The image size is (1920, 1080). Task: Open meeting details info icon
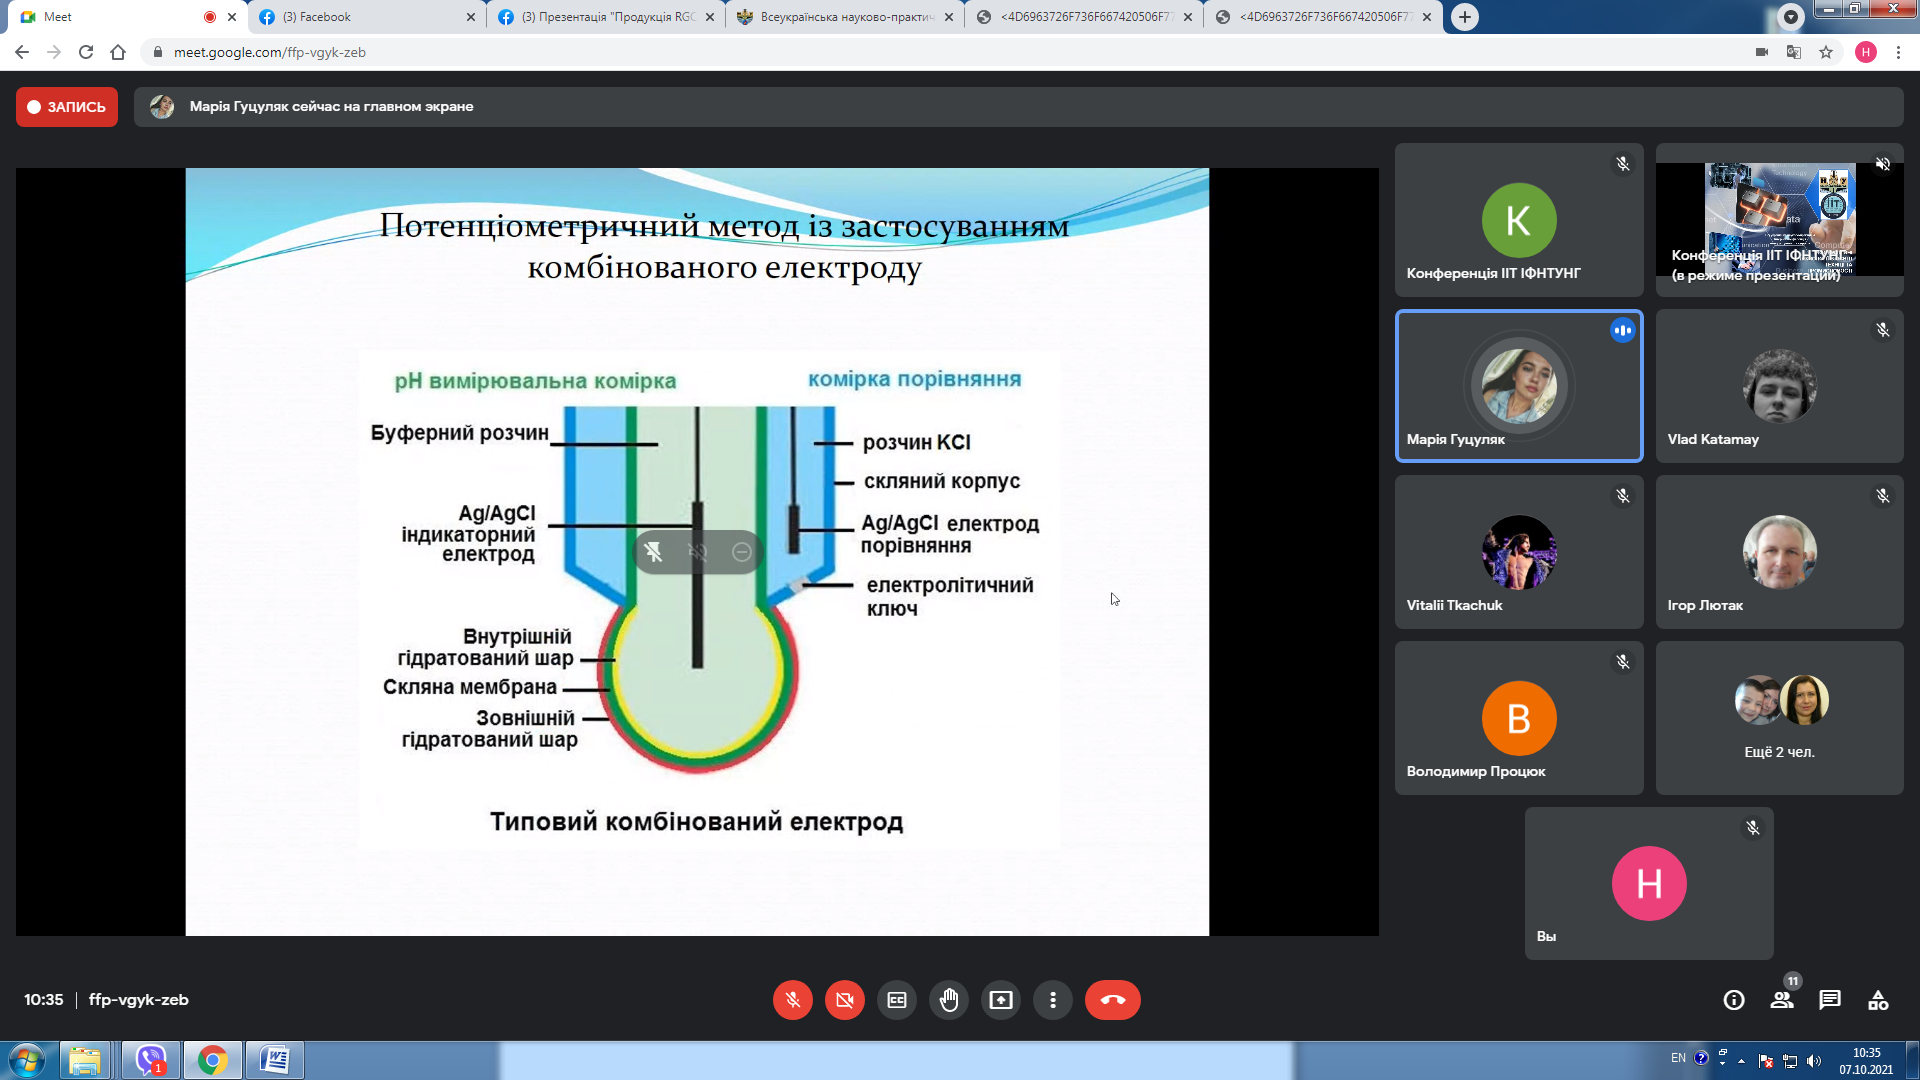coord(1734,1000)
